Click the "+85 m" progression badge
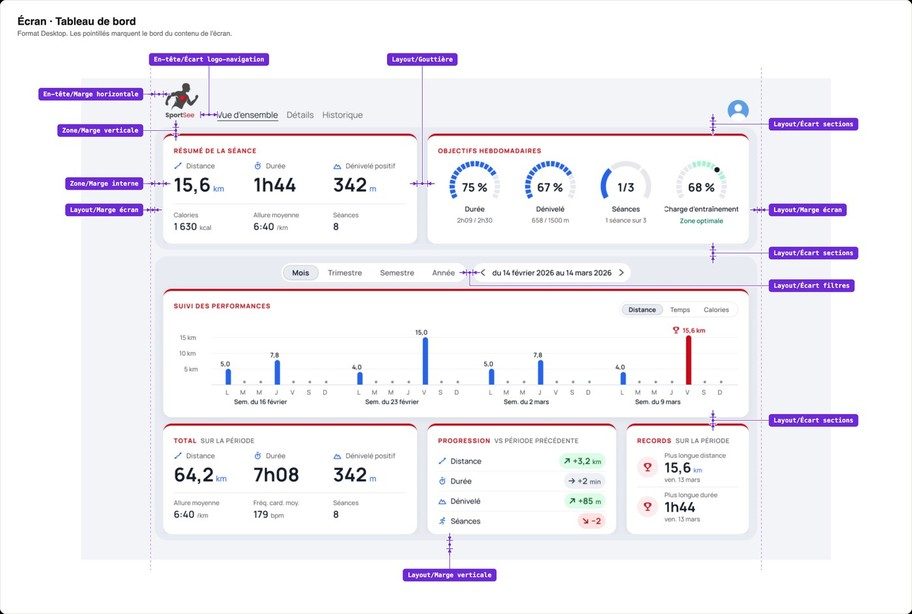 click(x=585, y=501)
